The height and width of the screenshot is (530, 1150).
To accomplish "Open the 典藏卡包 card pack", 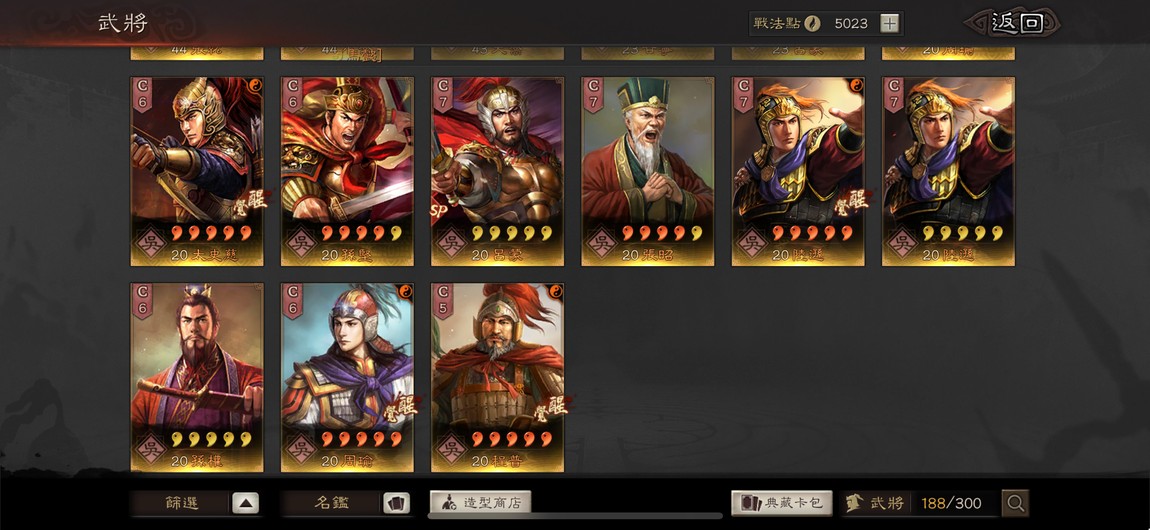I will coord(782,503).
